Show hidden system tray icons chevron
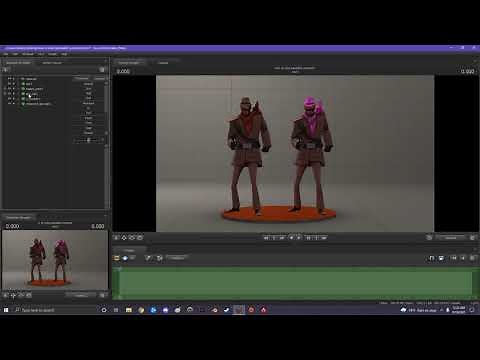This screenshot has width=480, height=360. click(x=441, y=310)
